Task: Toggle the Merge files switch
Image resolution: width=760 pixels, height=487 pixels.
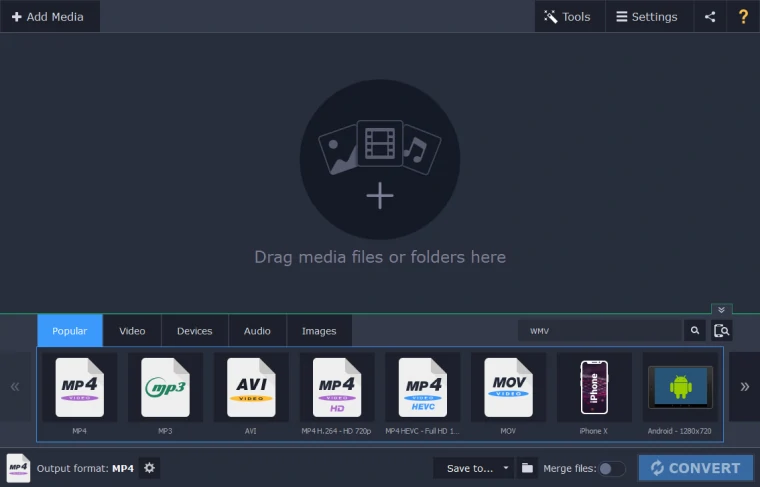Action: (x=612, y=469)
